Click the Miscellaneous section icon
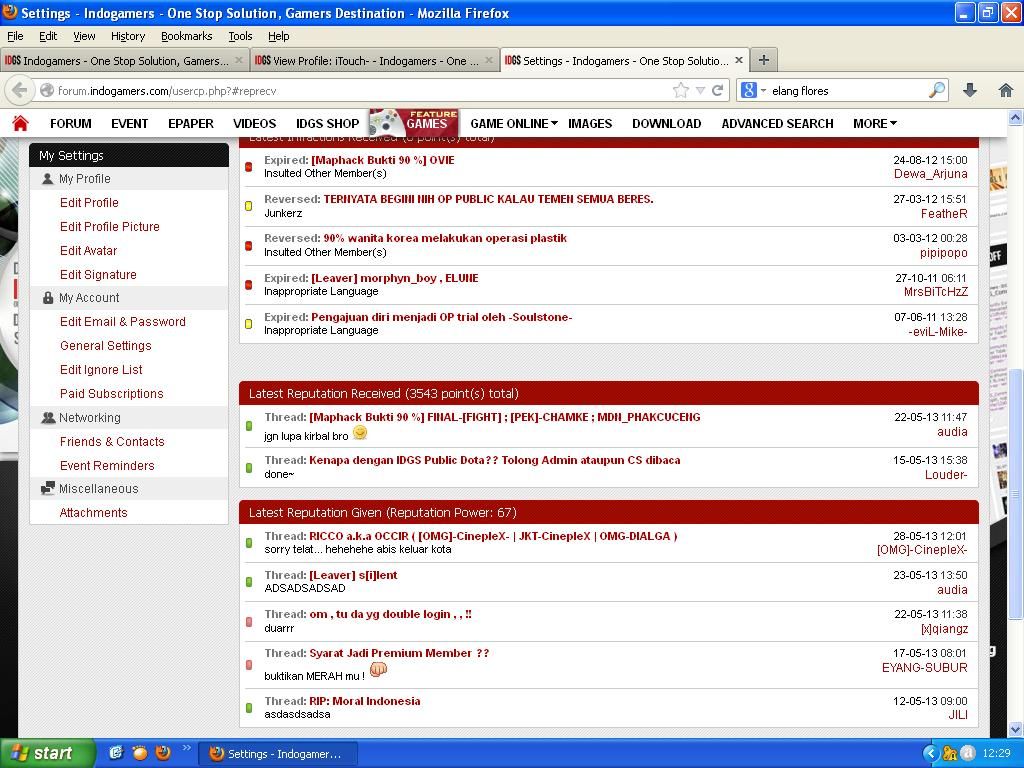The height and width of the screenshot is (768, 1024). [x=48, y=488]
